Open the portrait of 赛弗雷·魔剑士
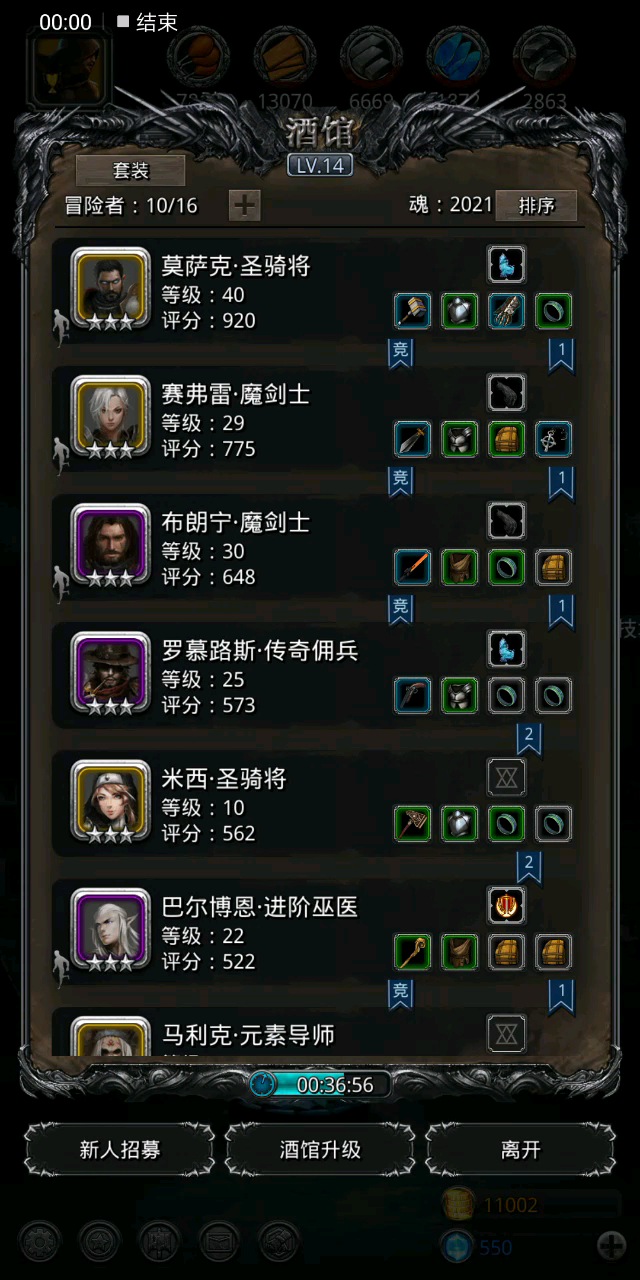Screen dimensions: 640x1280 pos(111,415)
